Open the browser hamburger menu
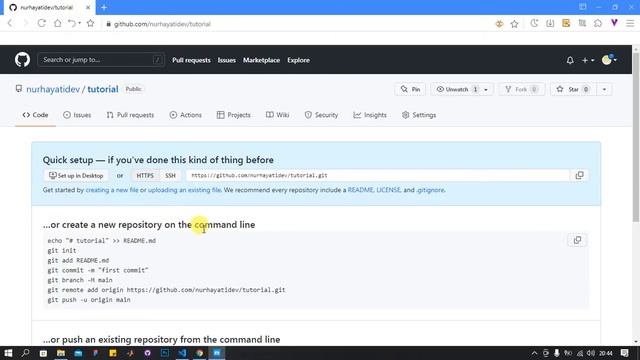 pyautogui.click(x=630, y=24)
